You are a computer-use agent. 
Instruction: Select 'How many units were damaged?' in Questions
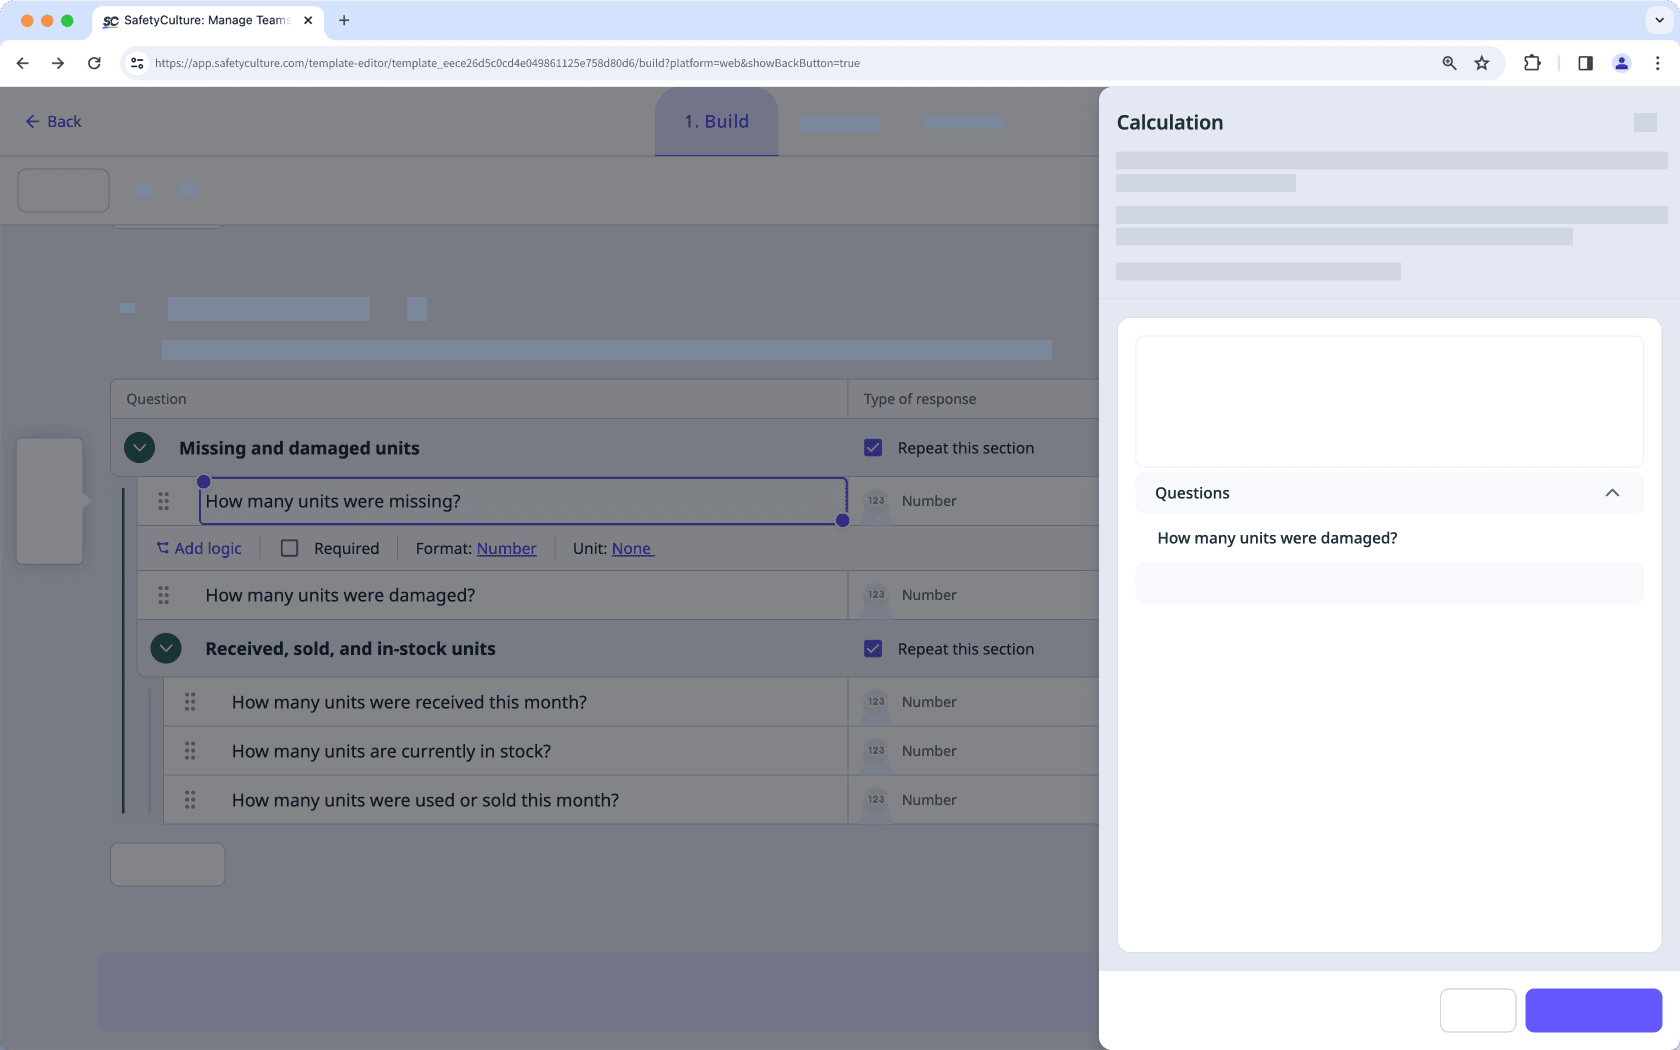pyautogui.click(x=1277, y=538)
